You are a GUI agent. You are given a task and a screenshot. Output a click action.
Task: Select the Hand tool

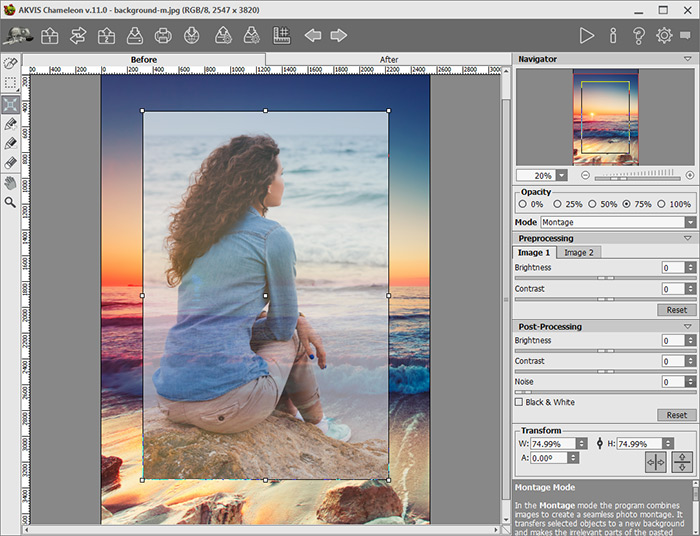(x=10, y=183)
